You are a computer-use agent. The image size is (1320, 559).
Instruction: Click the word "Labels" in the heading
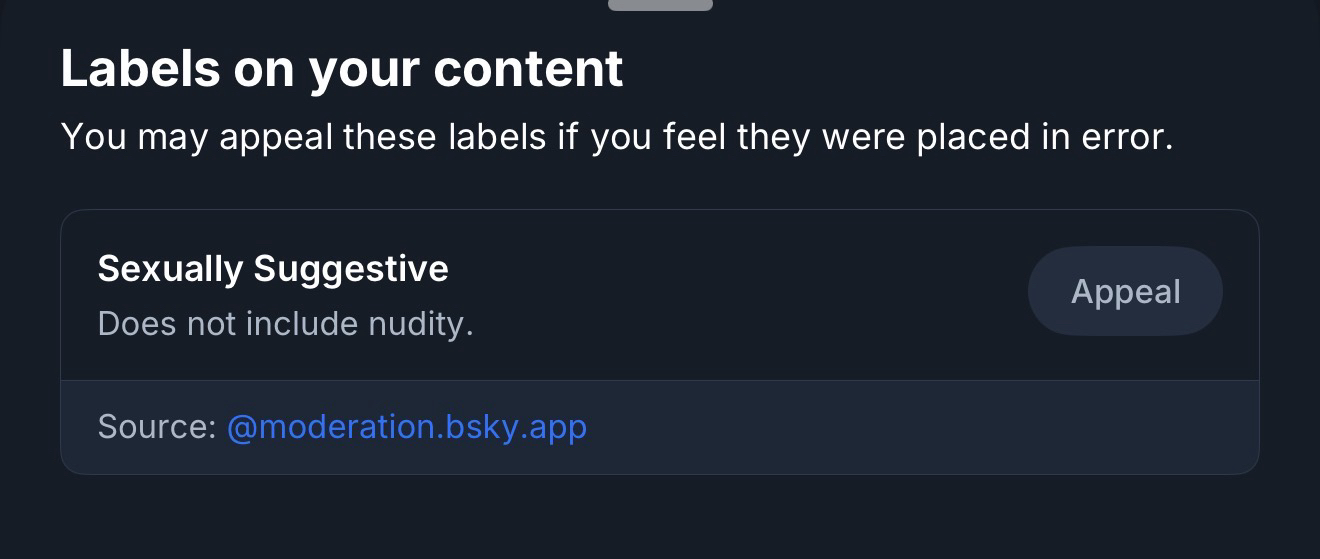coord(140,69)
